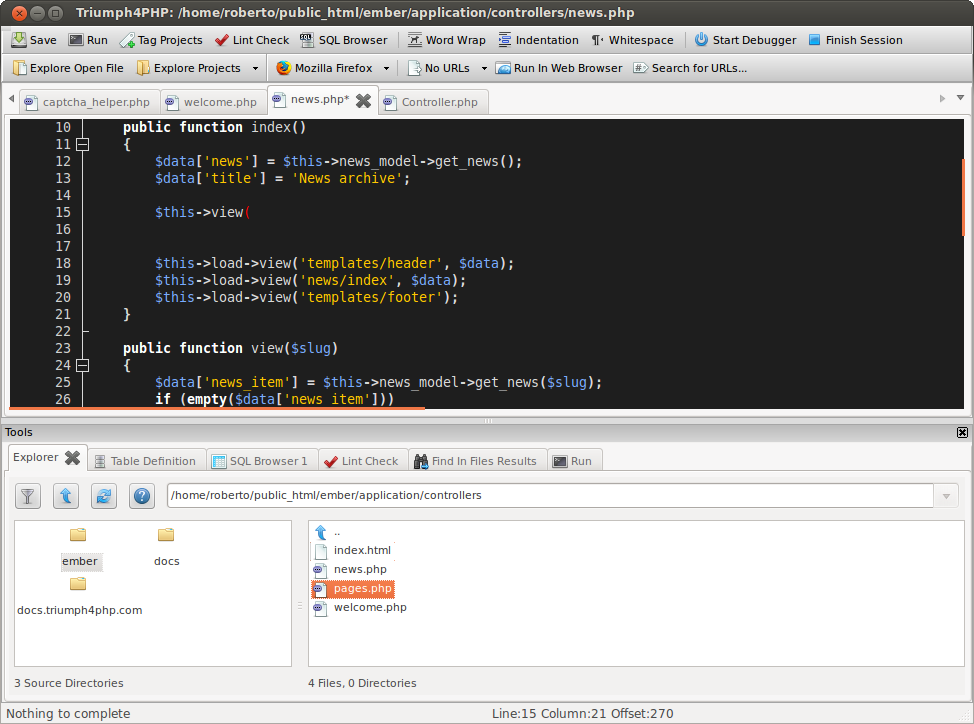Toggle Whitespace visibility
Image resolution: width=974 pixels, height=724 pixels.
click(632, 40)
